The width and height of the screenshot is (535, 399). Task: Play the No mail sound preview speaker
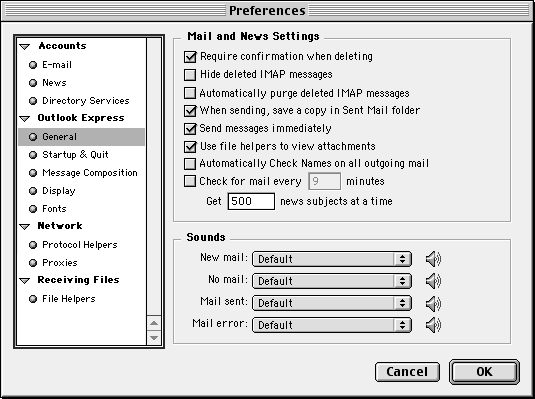tap(433, 281)
